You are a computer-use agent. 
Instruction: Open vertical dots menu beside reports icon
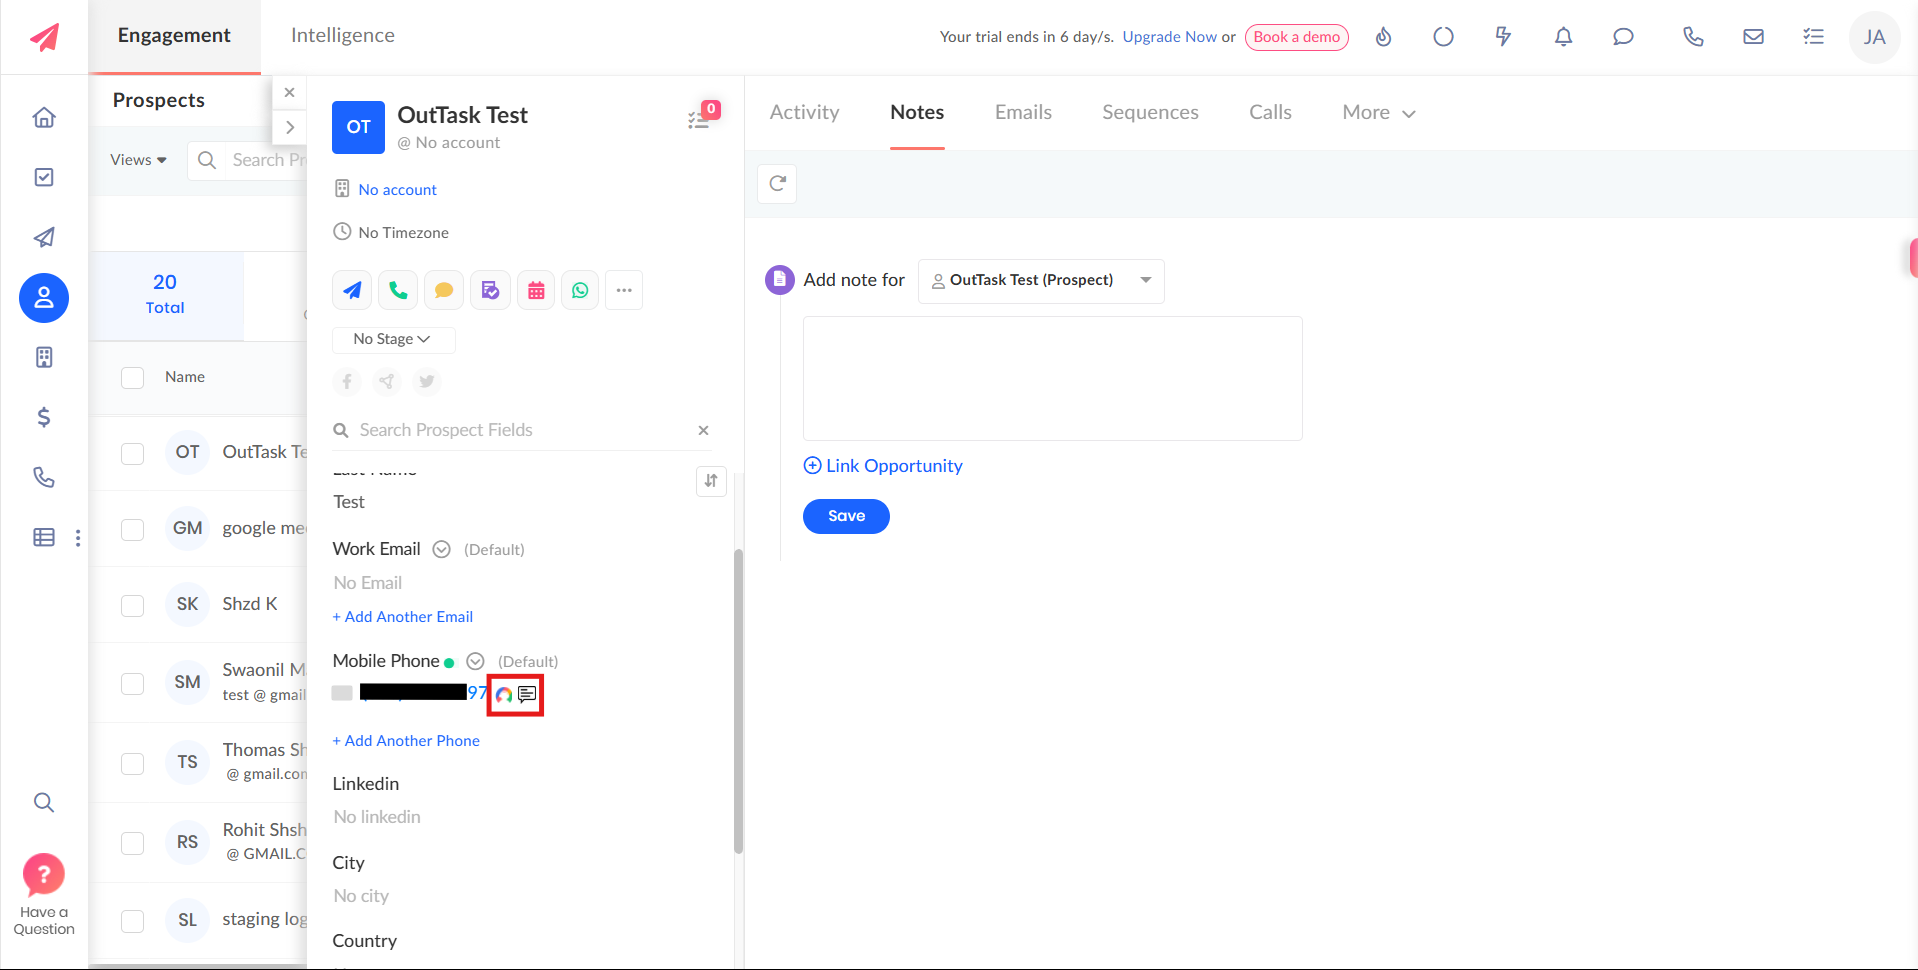(78, 538)
